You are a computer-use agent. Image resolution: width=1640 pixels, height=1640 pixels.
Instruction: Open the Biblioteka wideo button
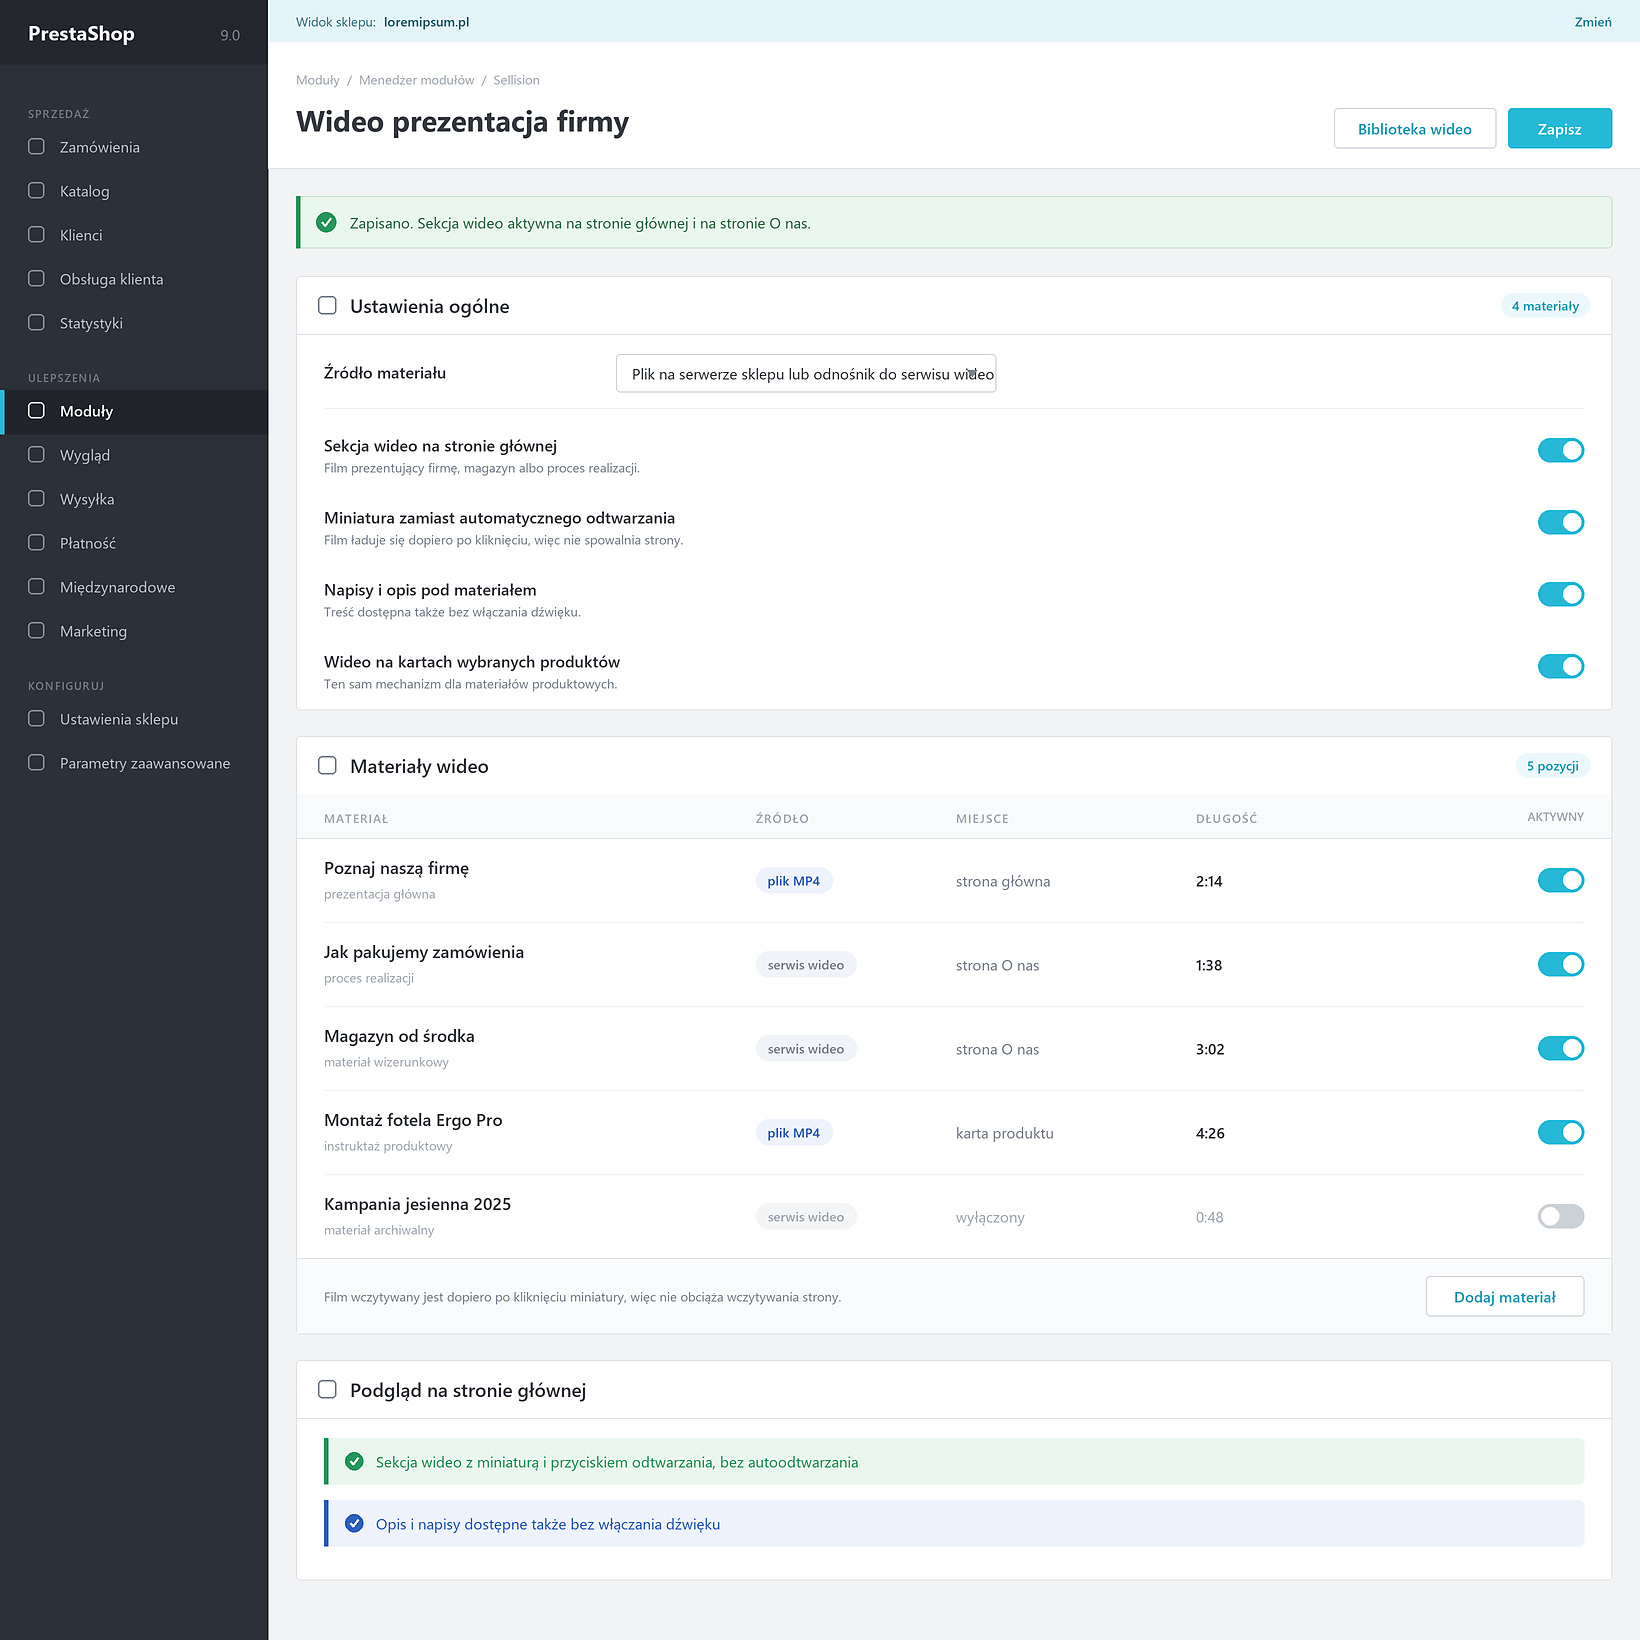pos(1414,128)
